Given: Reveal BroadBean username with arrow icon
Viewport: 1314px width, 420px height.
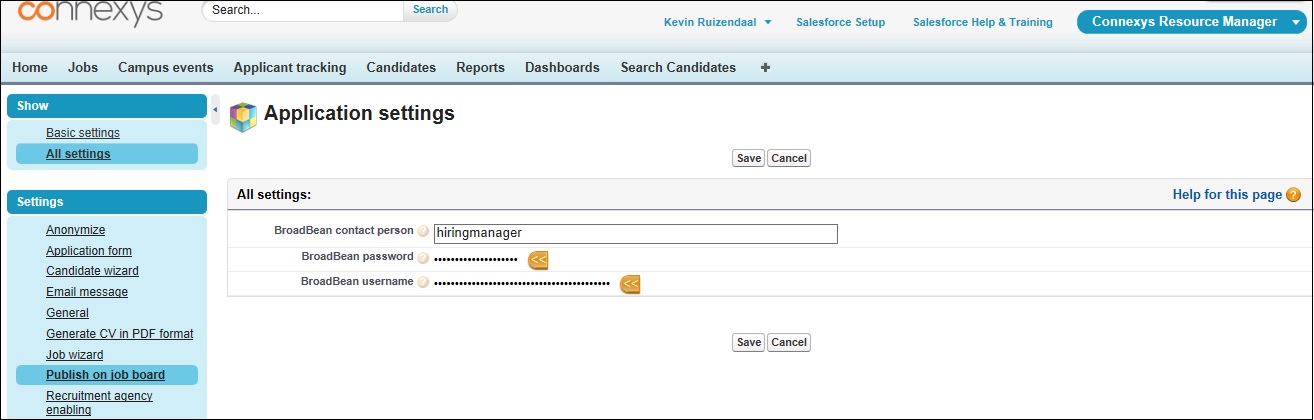Looking at the screenshot, I should pos(630,284).
